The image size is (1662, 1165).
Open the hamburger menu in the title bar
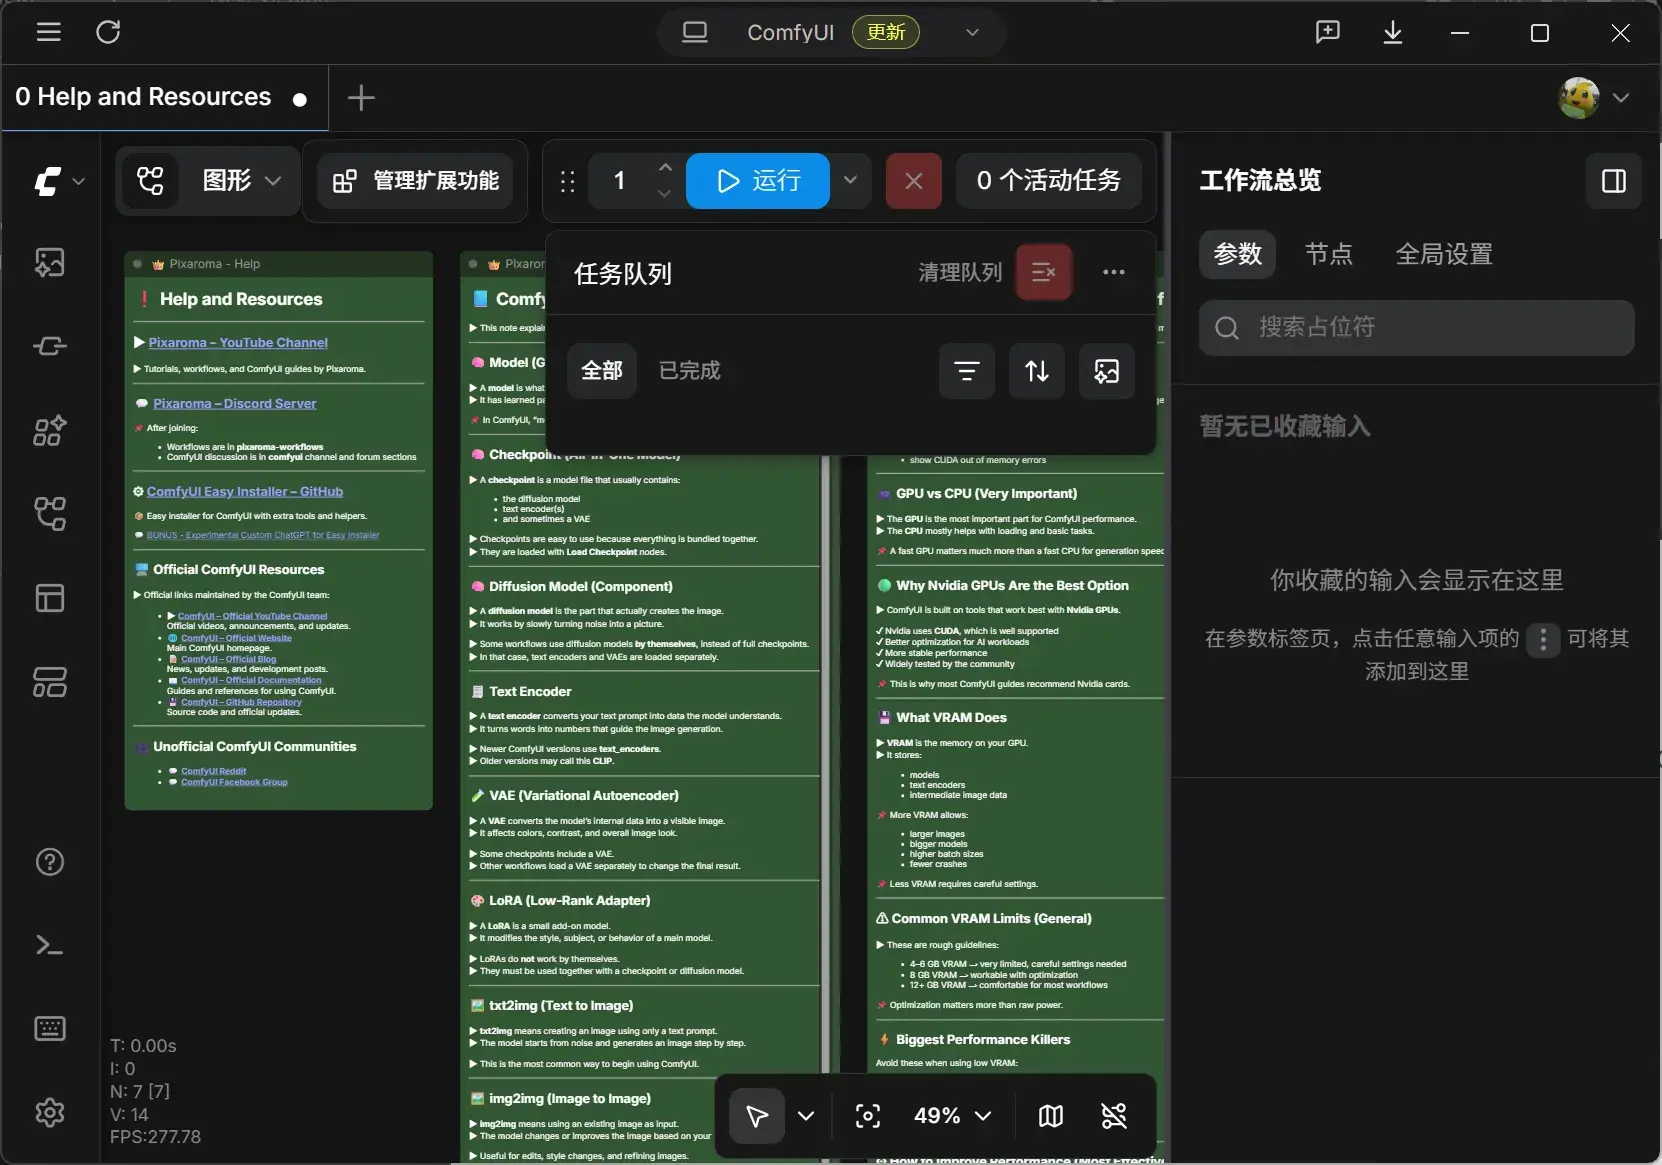[49, 32]
